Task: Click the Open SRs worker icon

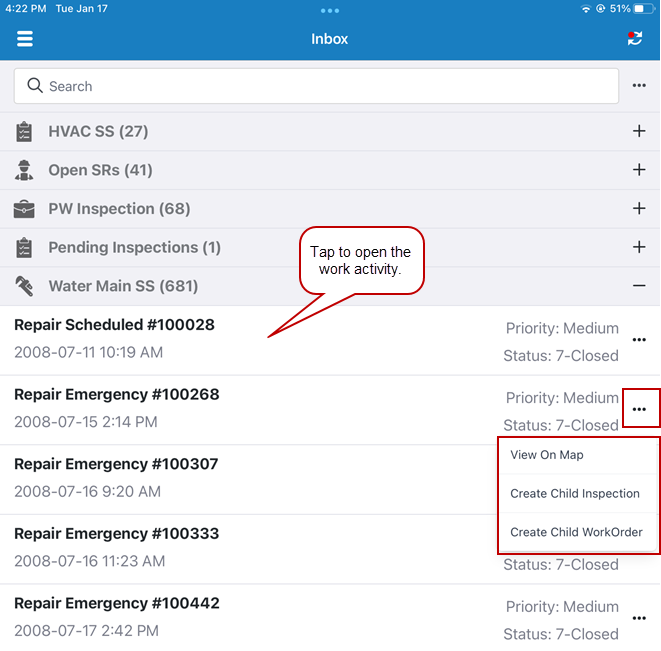Action: coord(24,170)
